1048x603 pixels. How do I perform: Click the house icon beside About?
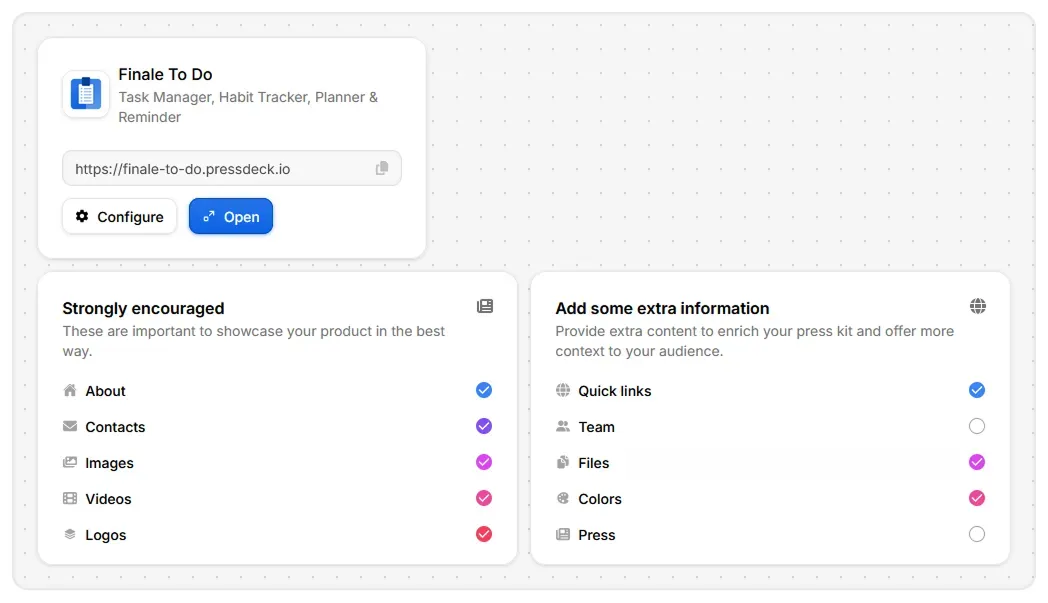point(70,390)
